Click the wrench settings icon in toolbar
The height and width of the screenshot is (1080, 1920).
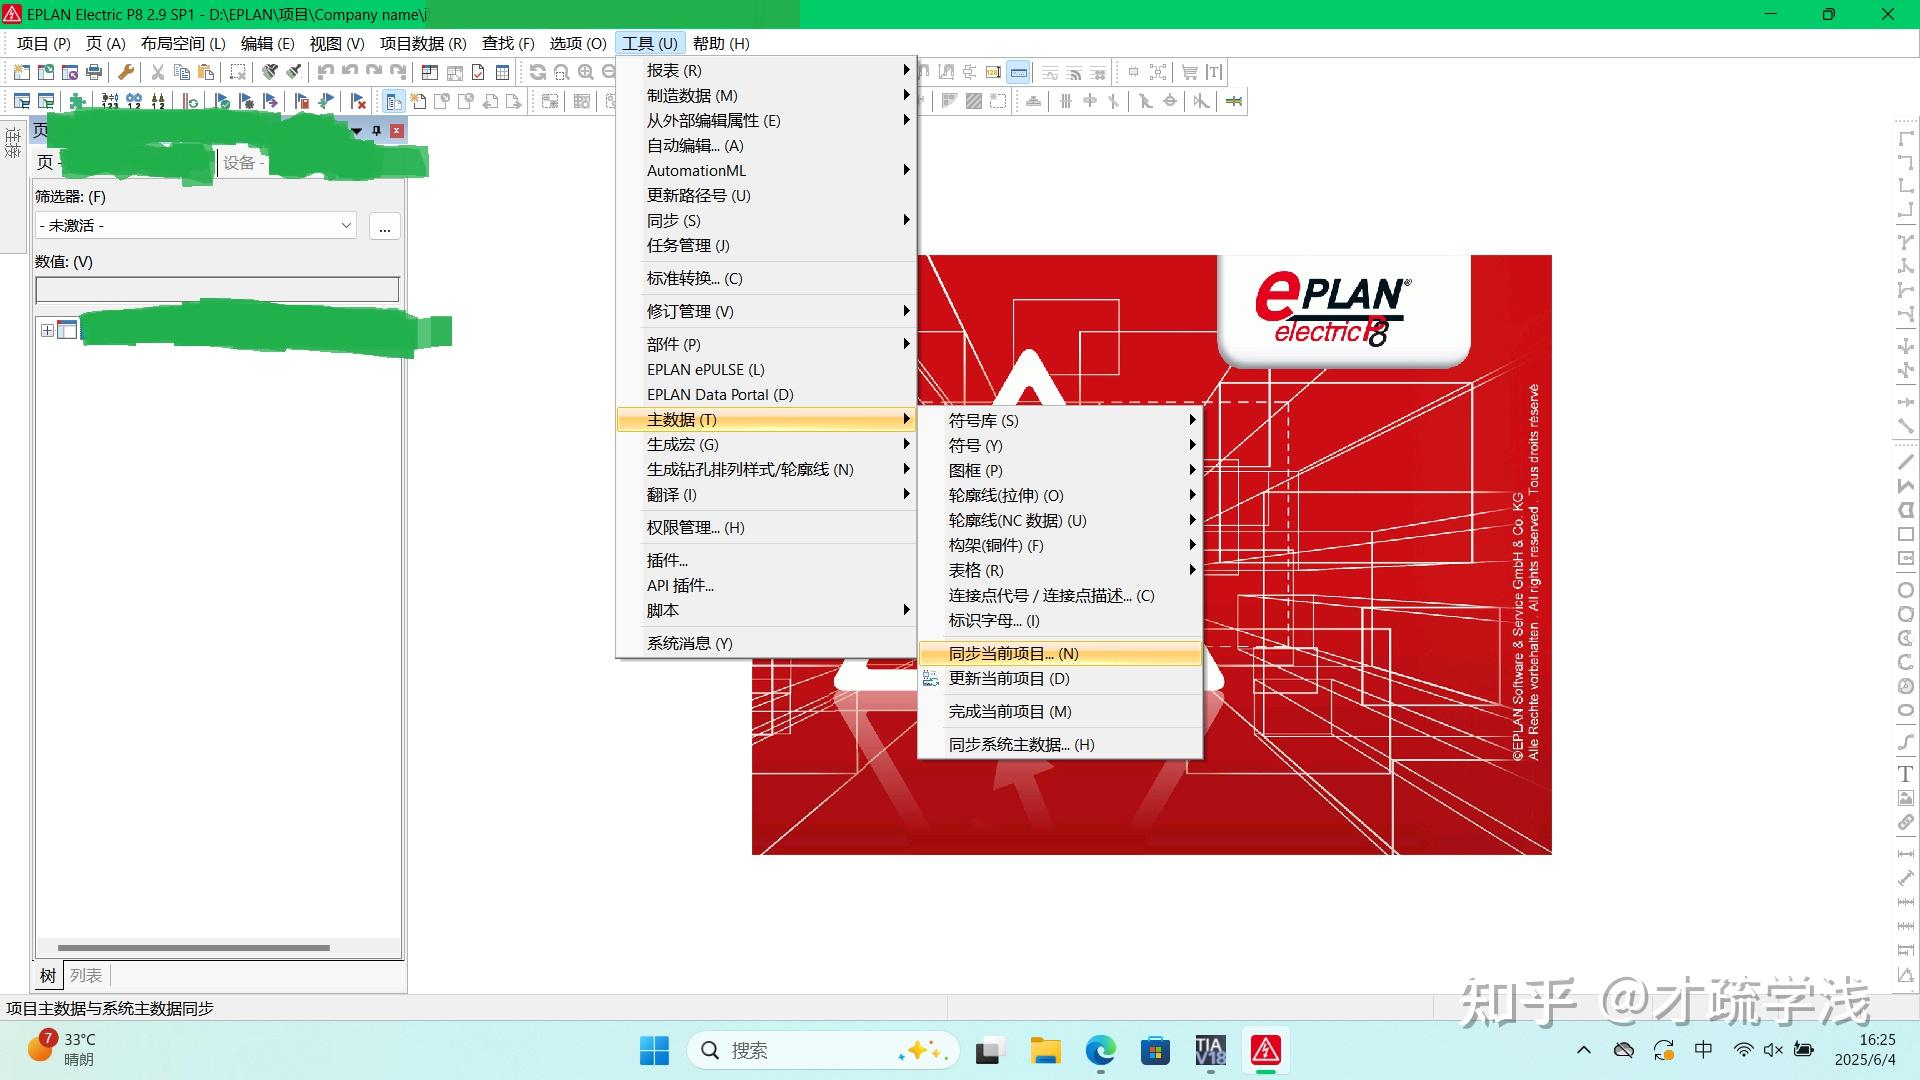[x=126, y=72]
